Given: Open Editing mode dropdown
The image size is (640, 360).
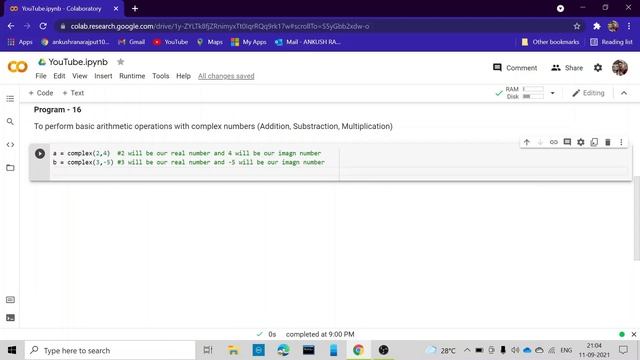Looking at the screenshot, I should [588, 93].
